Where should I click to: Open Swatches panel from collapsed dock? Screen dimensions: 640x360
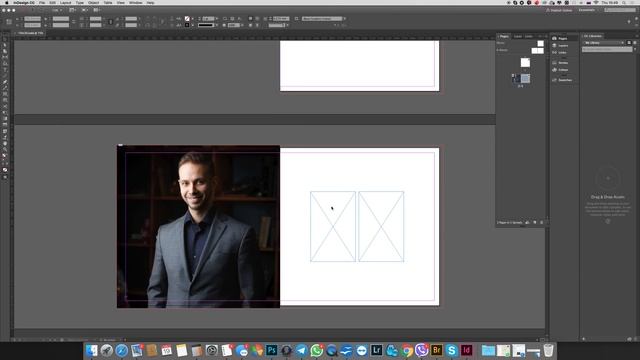point(562,80)
